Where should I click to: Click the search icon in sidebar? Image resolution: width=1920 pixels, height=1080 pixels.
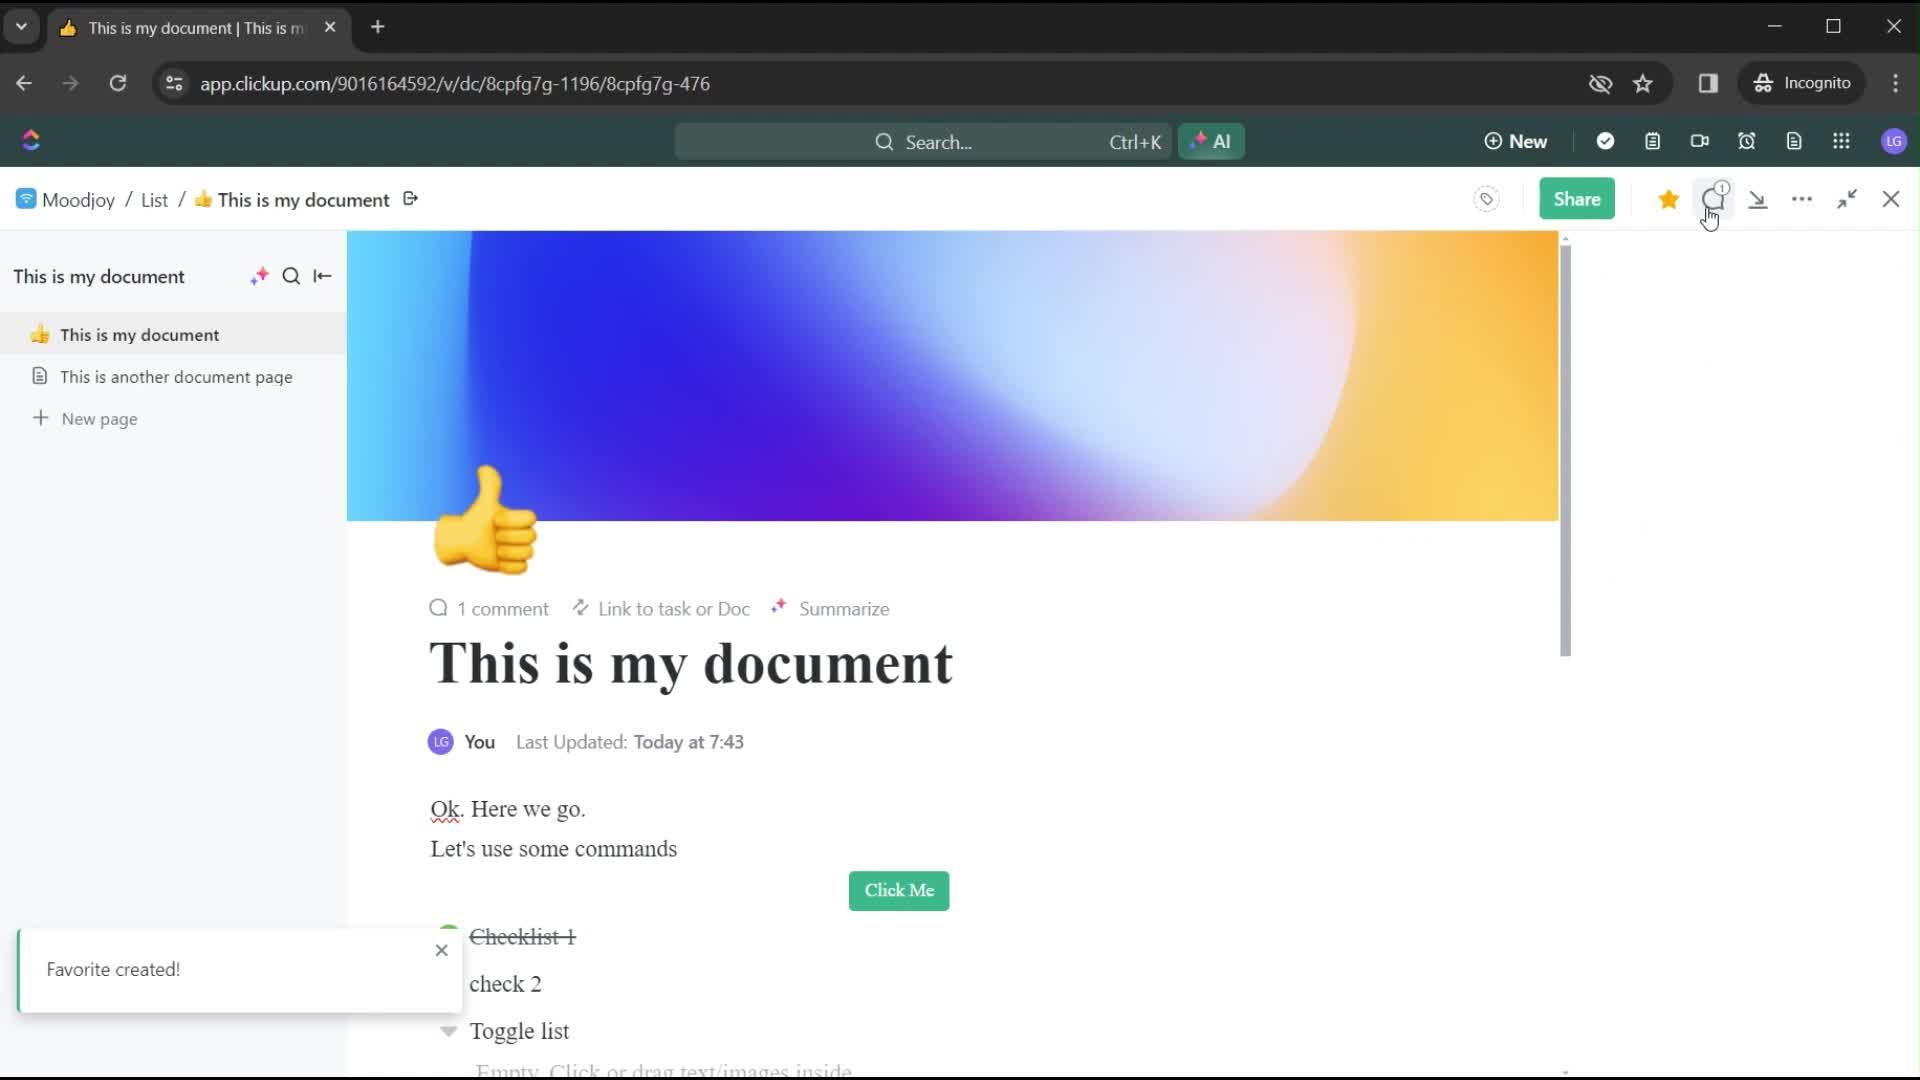coord(290,276)
